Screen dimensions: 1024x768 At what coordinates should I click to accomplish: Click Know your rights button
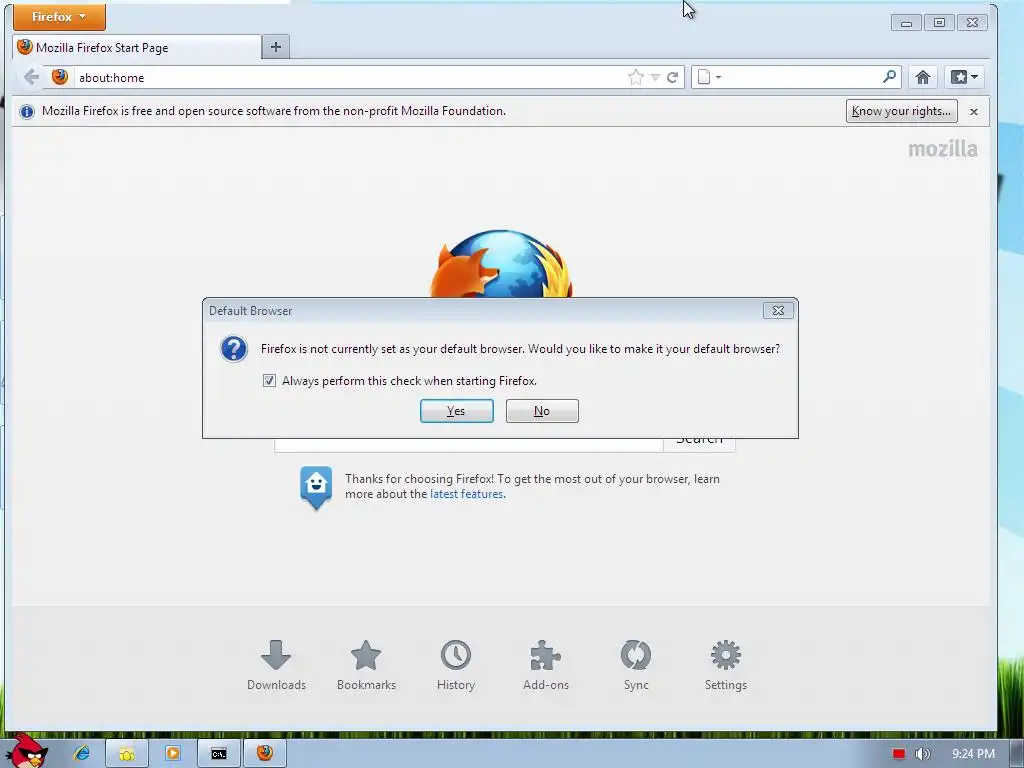tap(901, 111)
